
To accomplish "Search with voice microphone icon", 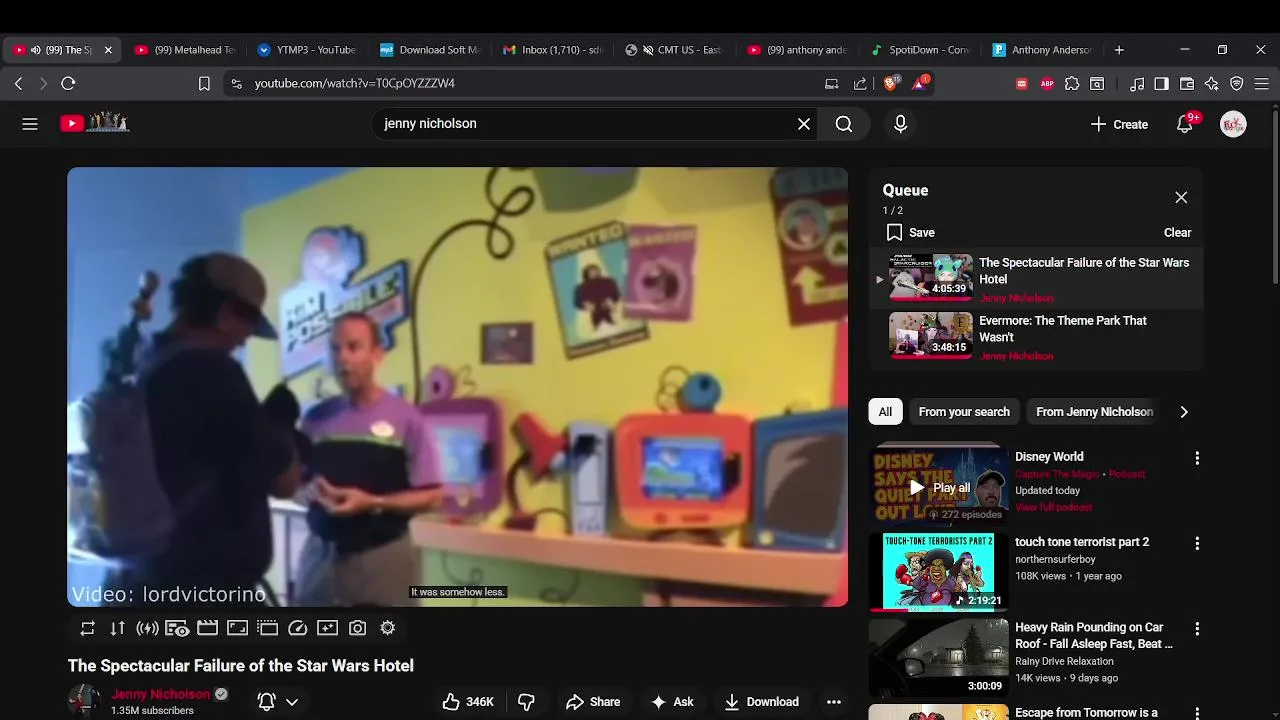I will coord(900,124).
